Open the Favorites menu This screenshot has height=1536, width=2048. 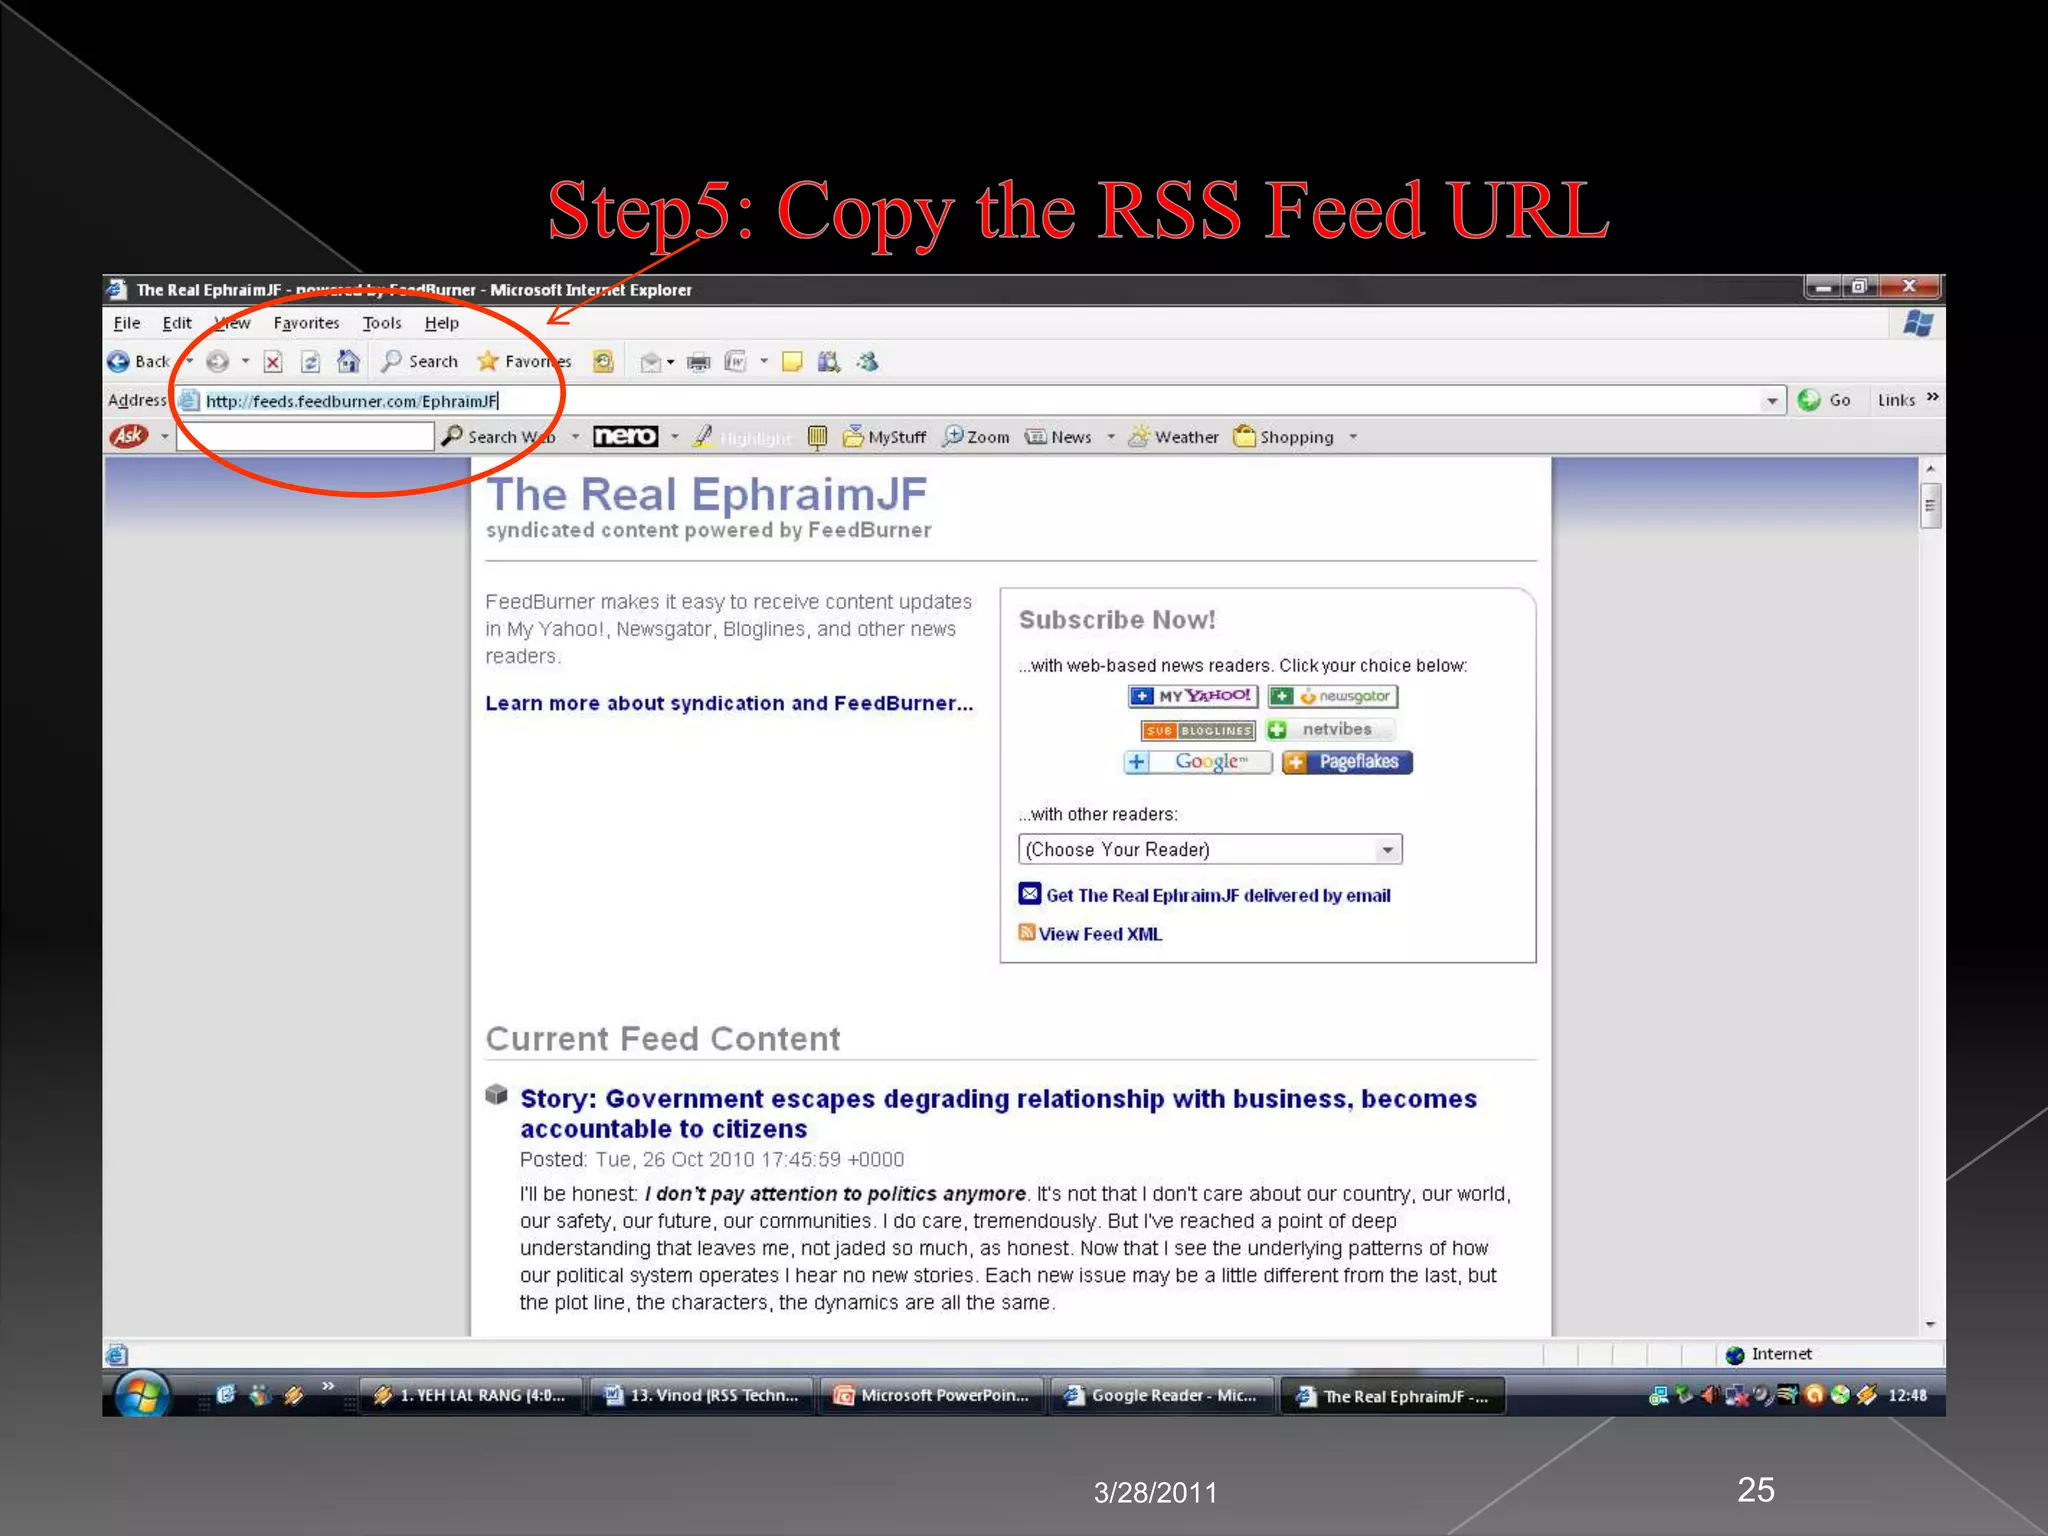306,323
